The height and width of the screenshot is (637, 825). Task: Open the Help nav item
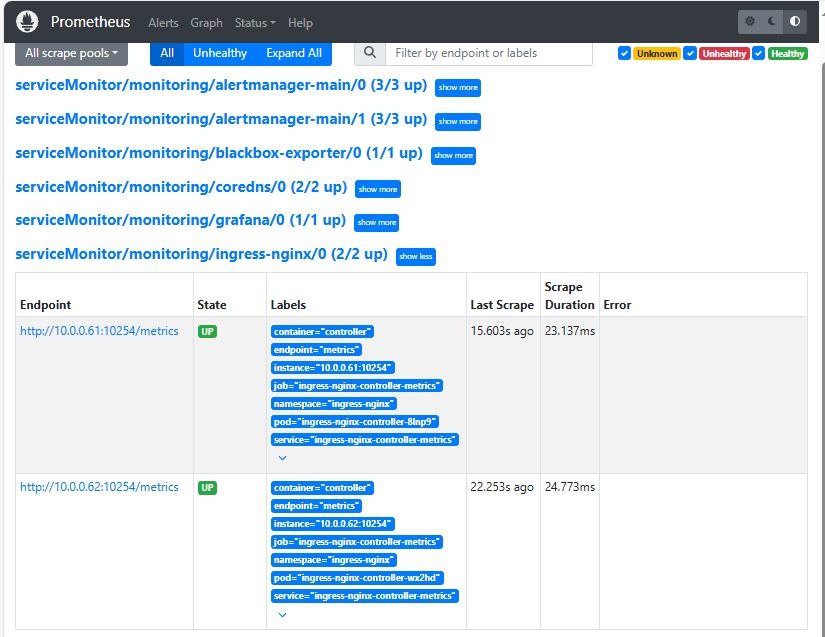[x=300, y=23]
